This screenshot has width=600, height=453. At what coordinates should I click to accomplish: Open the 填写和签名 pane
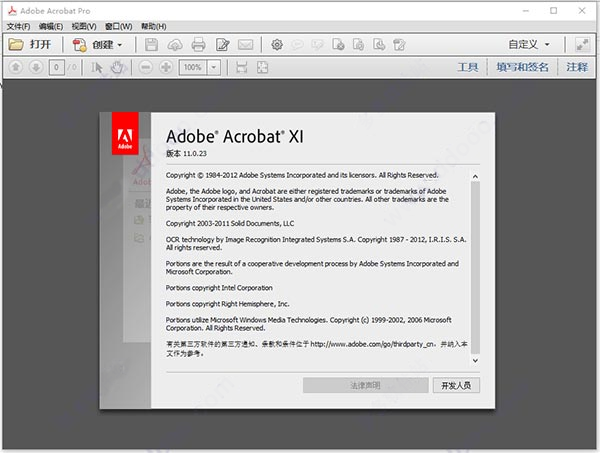522,67
